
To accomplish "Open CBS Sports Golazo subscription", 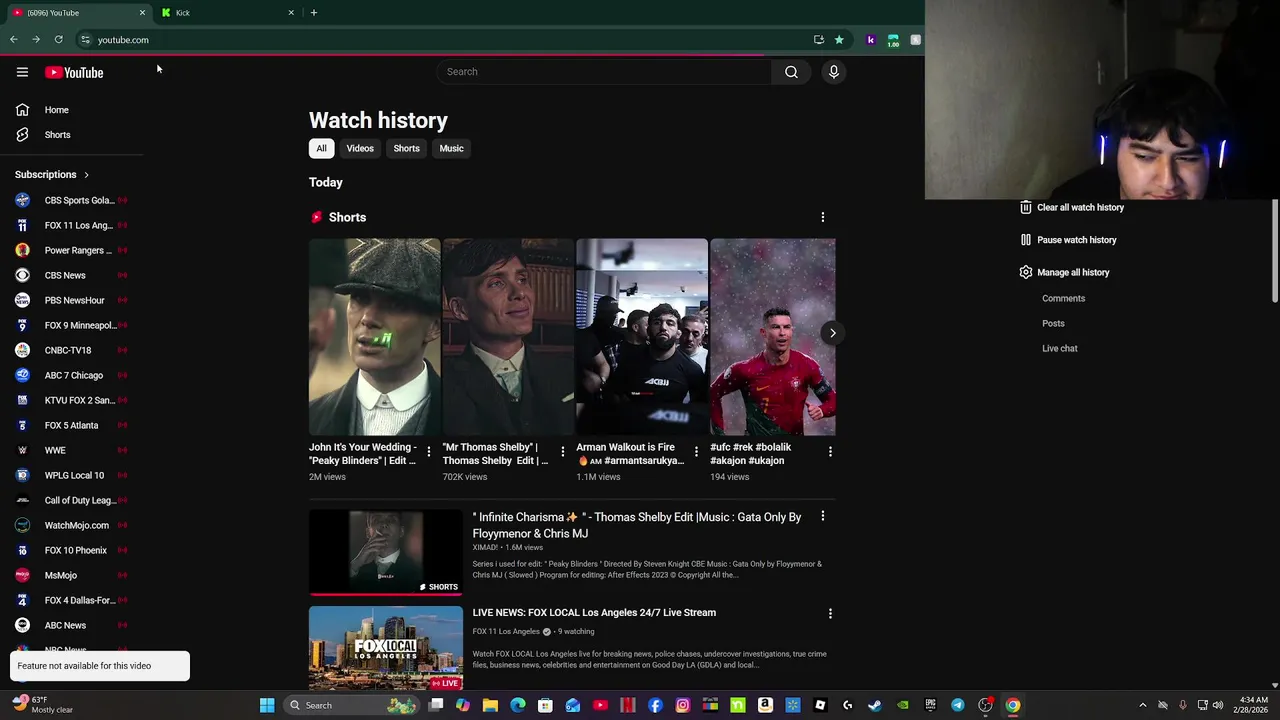I will pyautogui.click(x=72, y=200).
